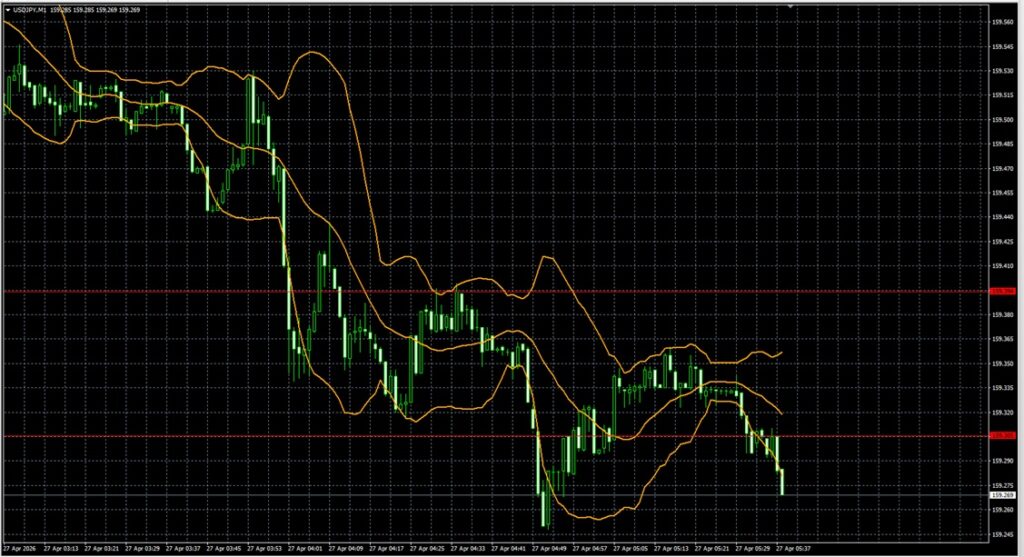1024x557 pixels.
Task: Toggle the one-click trading arrow beside USDJPY,M1
Action: tap(7, 10)
